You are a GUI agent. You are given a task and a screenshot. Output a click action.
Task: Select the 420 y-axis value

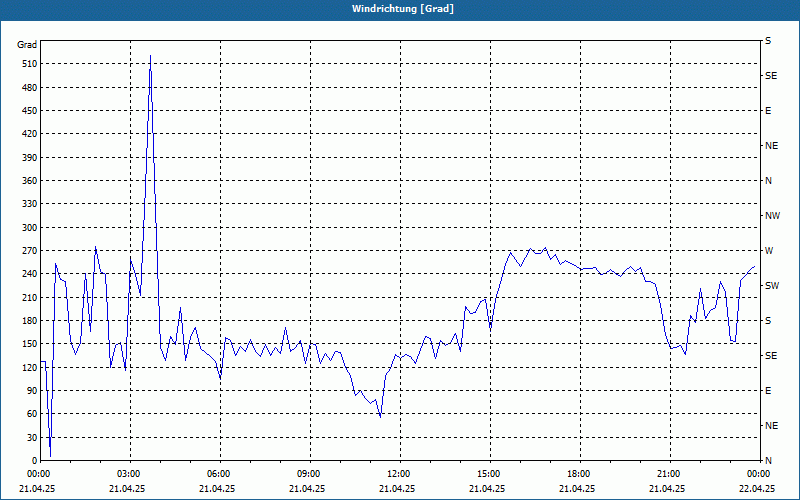[x=30, y=134]
